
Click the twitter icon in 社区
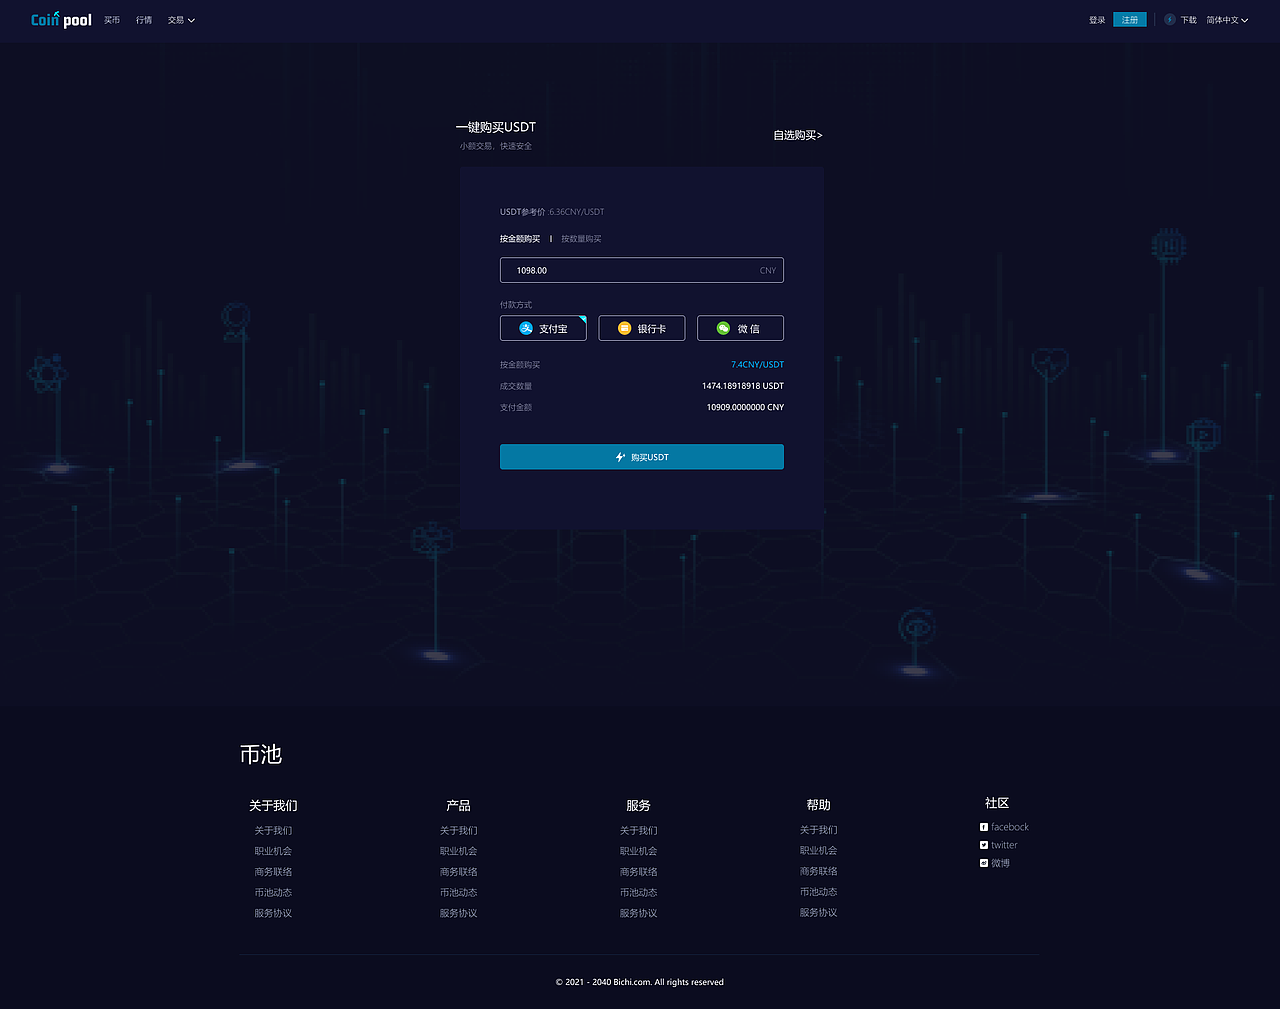(x=984, y=845)
